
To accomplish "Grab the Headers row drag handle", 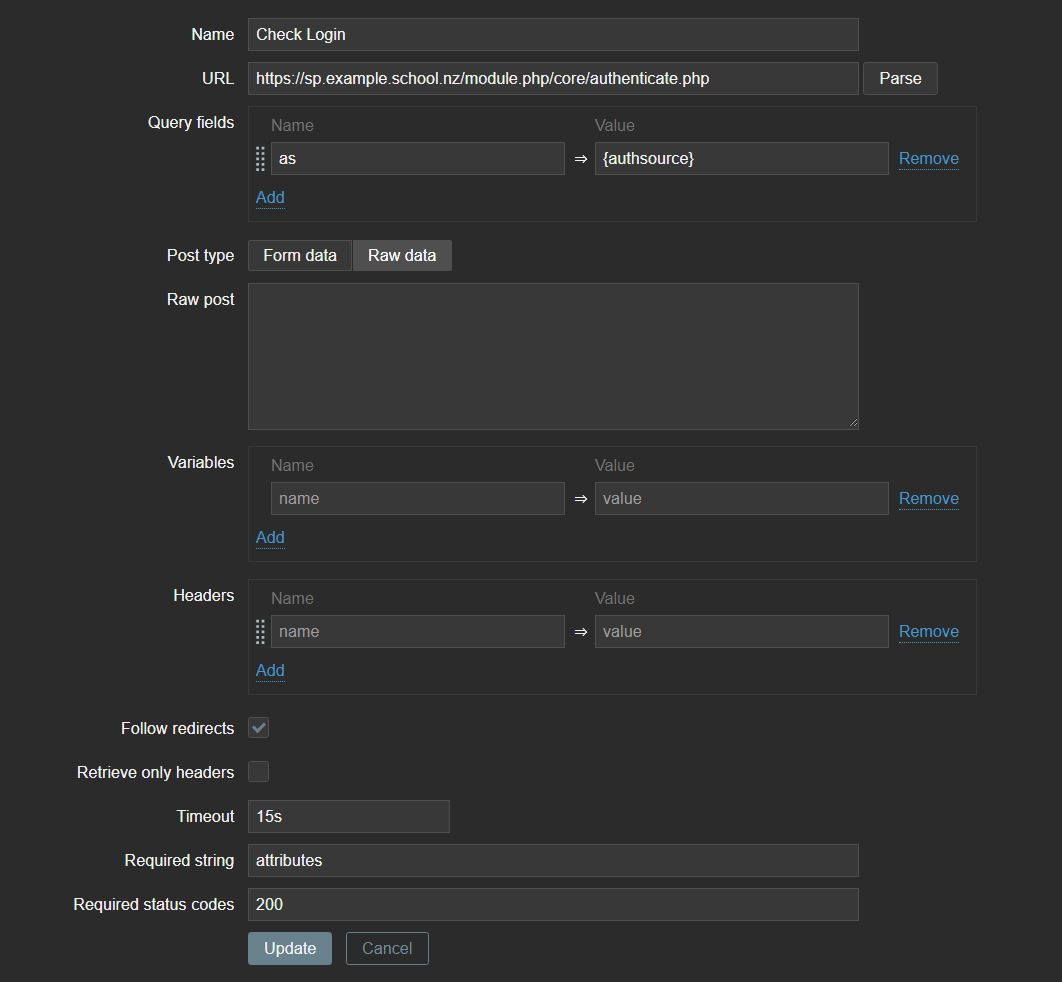I will [x=260, y=632].
